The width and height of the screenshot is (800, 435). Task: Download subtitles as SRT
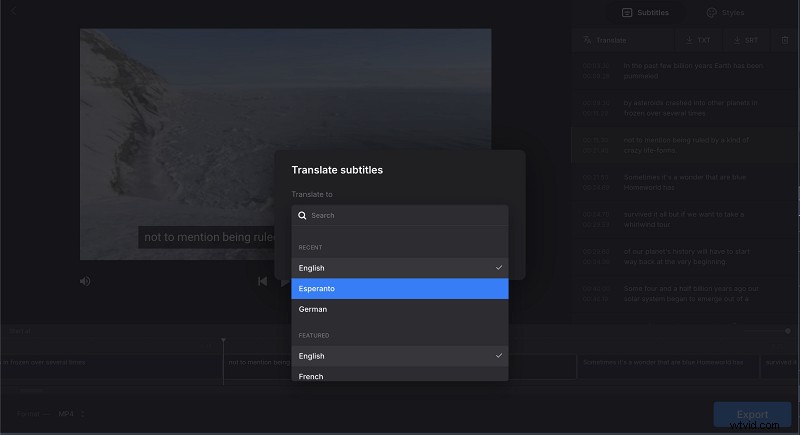745,40
